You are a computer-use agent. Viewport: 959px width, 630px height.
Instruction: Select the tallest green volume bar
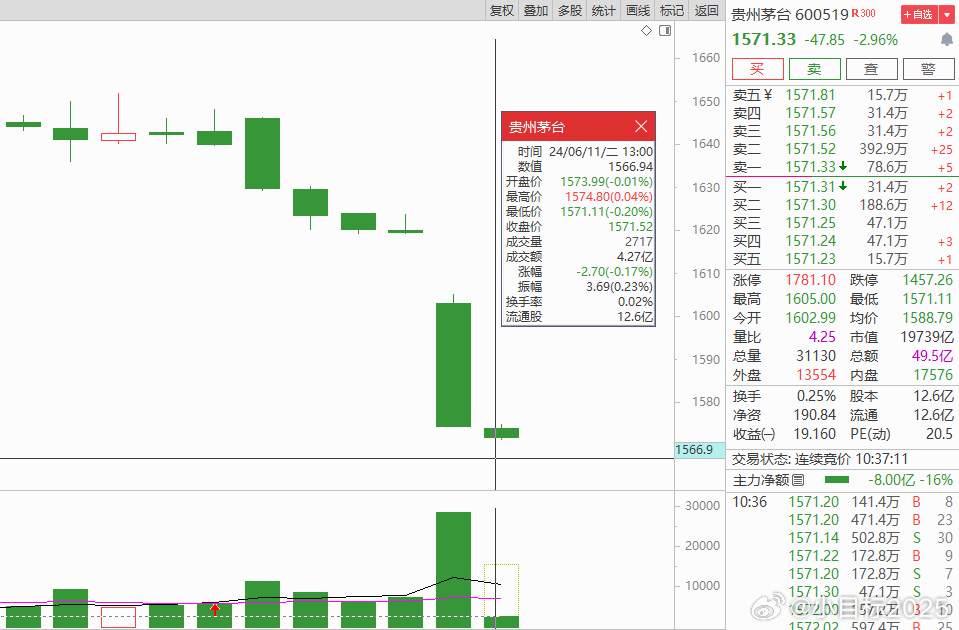point(453,570)
